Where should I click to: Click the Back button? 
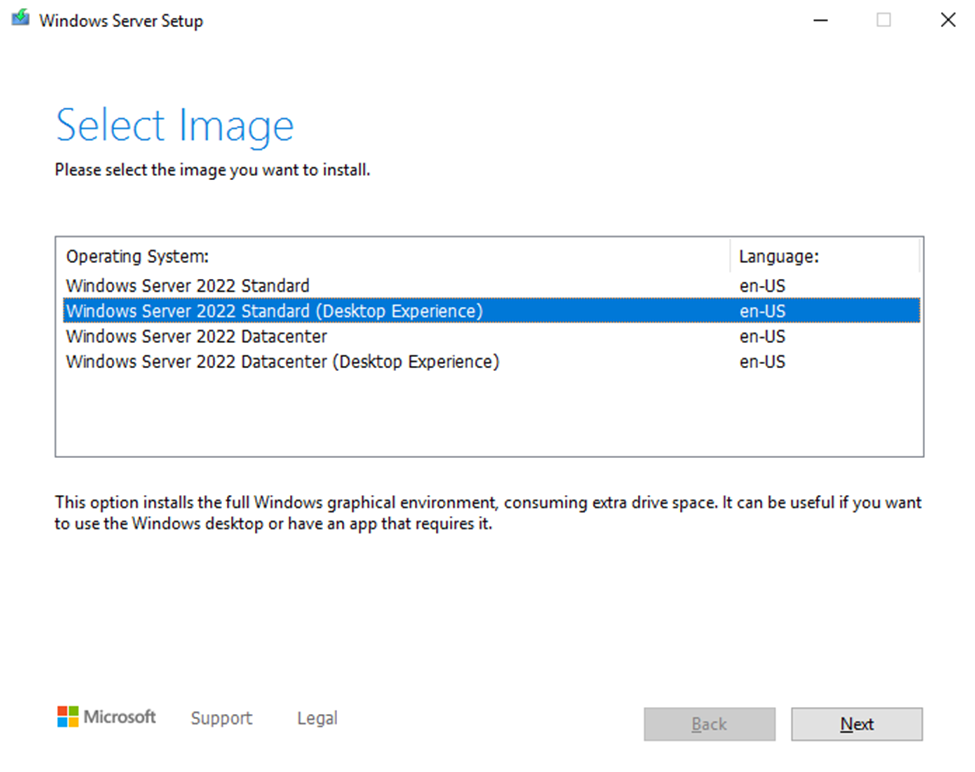coord(709,724)
